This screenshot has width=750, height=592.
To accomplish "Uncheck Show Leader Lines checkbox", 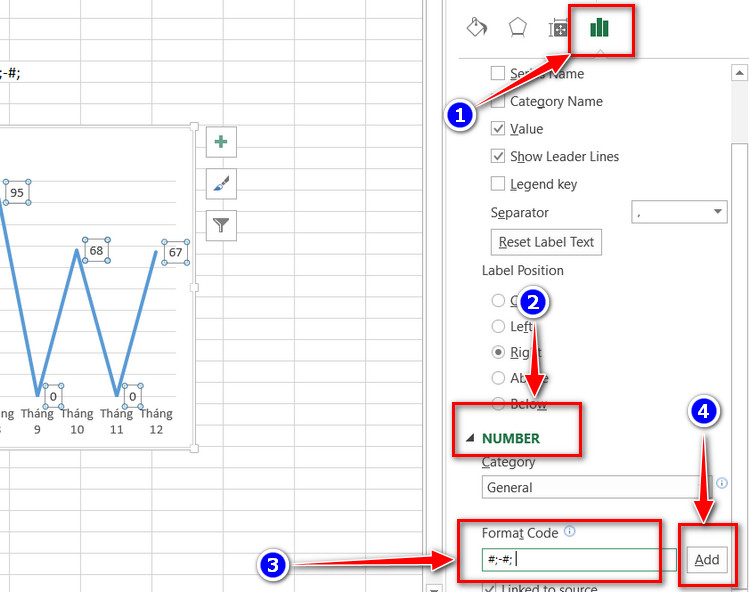I will pos(497,156).
